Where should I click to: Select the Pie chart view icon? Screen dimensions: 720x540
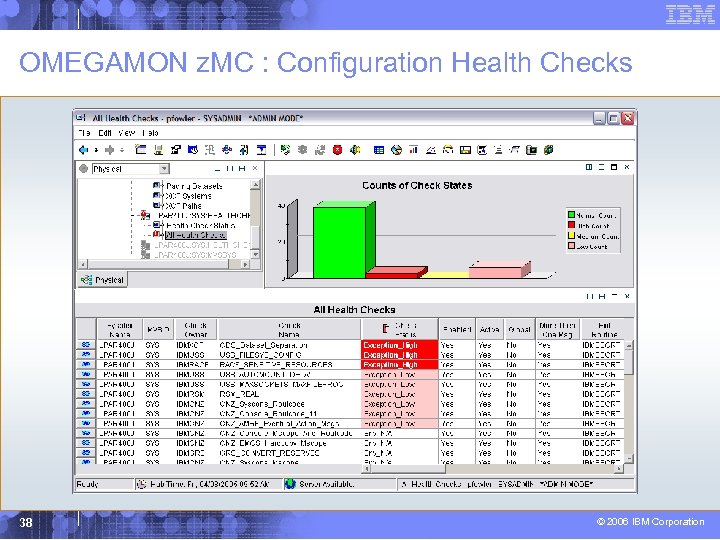[x=396, y=150]
